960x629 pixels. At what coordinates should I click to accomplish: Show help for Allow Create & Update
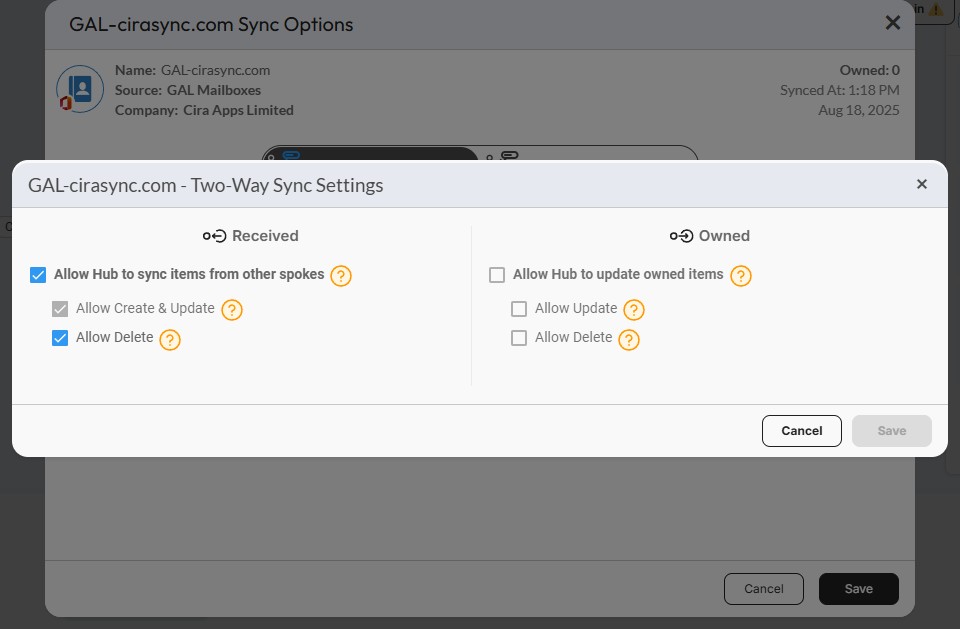[x=232, y=310]
